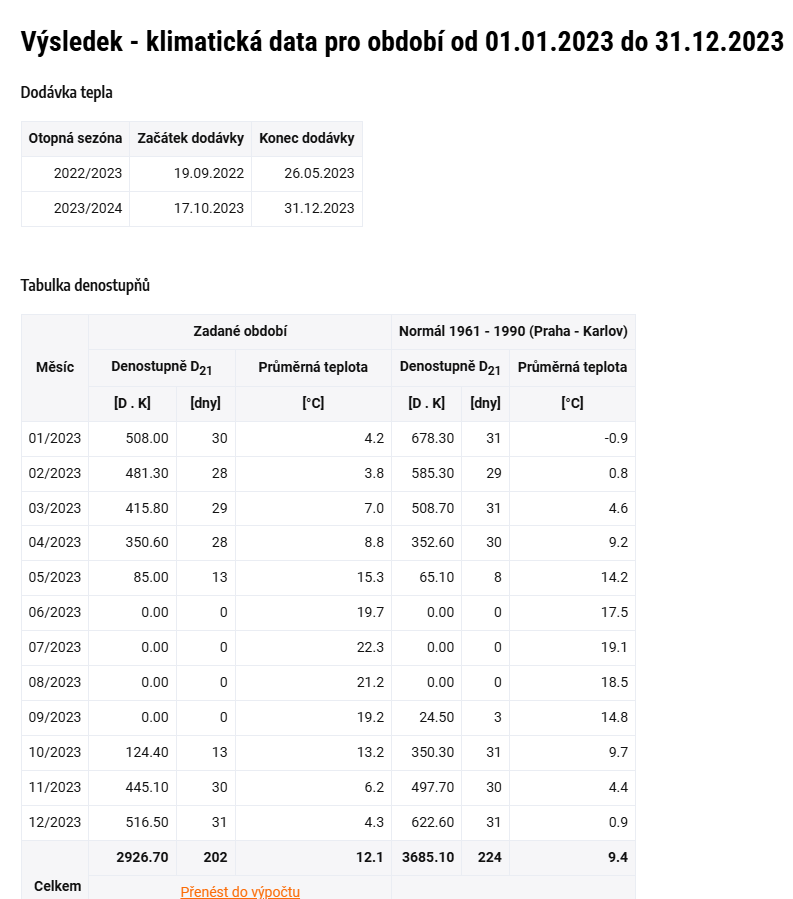This screenshot has width=793, height=899.
Task: Select the 2023/2024 heating season cell
Action: click(x=88, y=208)
